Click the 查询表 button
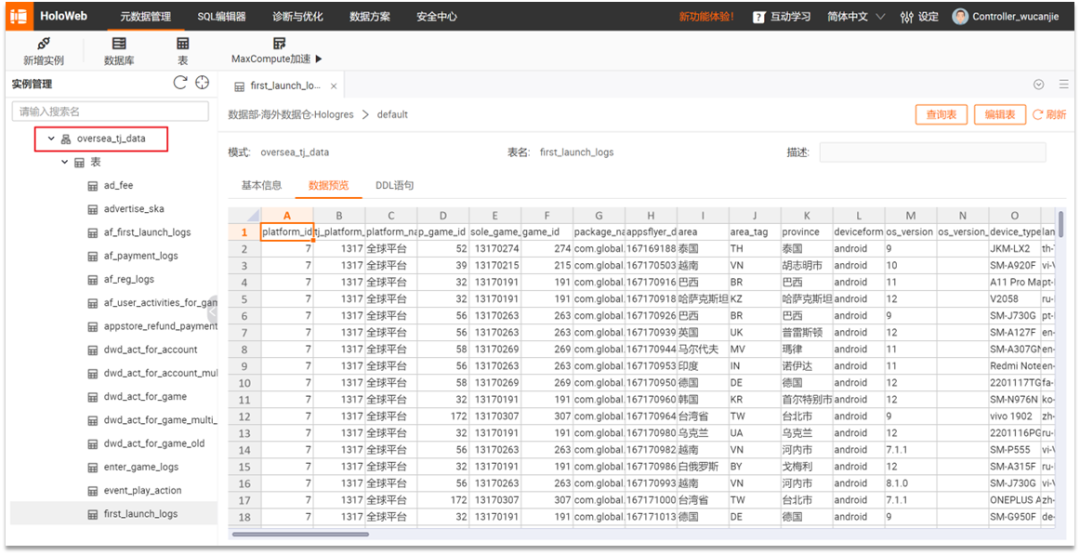Viewport: 1080px width, 555px height. point(941,115)
